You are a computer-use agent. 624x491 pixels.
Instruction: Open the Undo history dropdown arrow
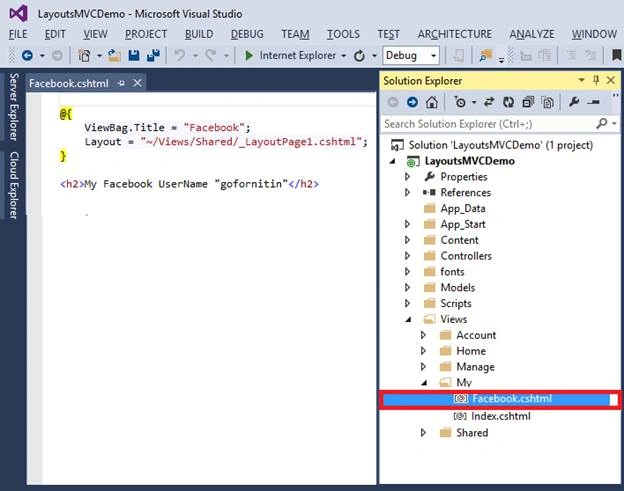click(195, 56)
